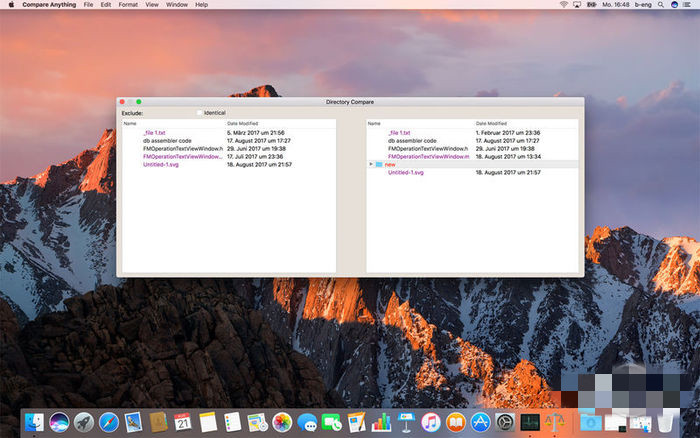The width and height of the screenshot is (700, 438).
Task: Open iTunes from the Dock
Action: [x=431, y=422]
